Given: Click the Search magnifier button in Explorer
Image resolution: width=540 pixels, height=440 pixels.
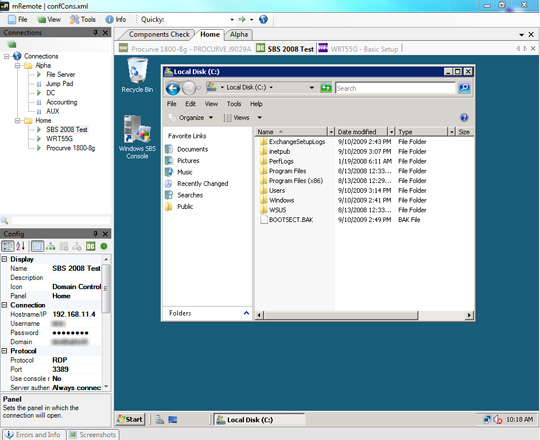Looking at the screenshot, I should 464,88.
